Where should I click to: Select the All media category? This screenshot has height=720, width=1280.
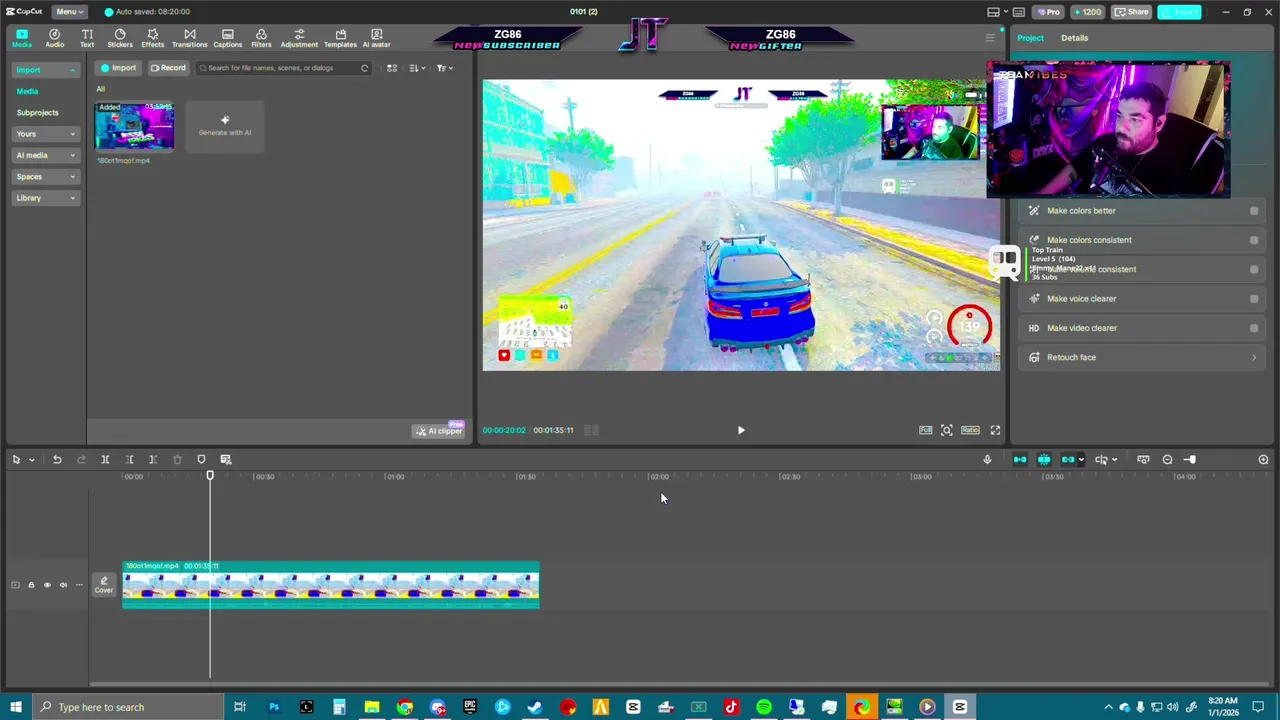100,89
